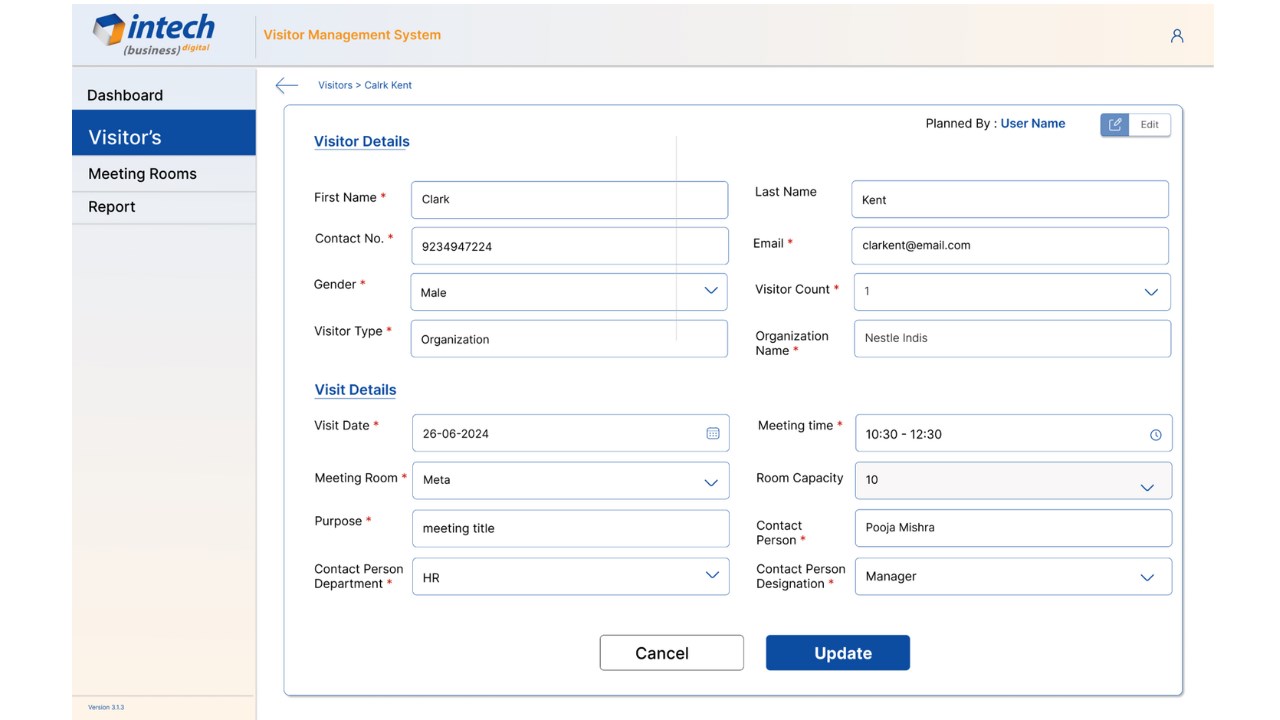Click the back arrow icon

[x=287, y=86]
